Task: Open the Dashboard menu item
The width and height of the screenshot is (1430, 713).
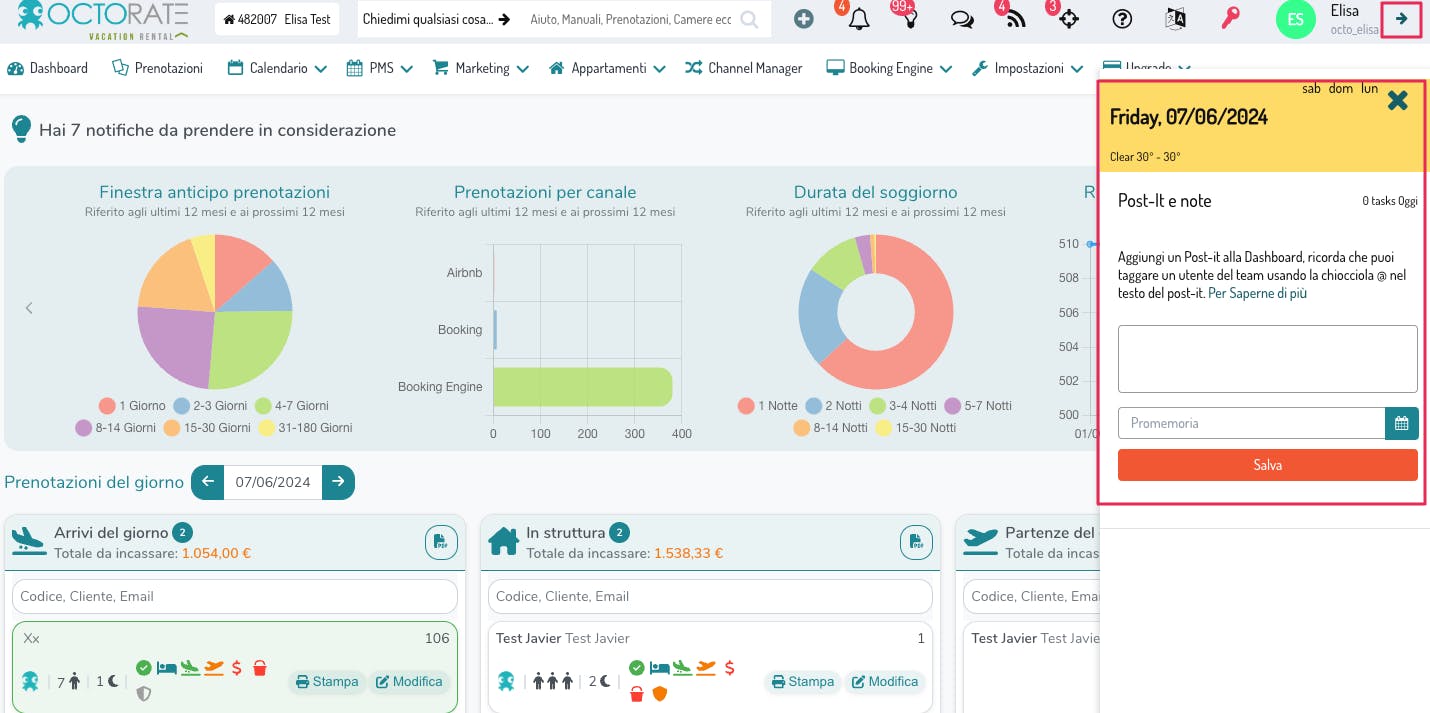Action: coord(47,68)
